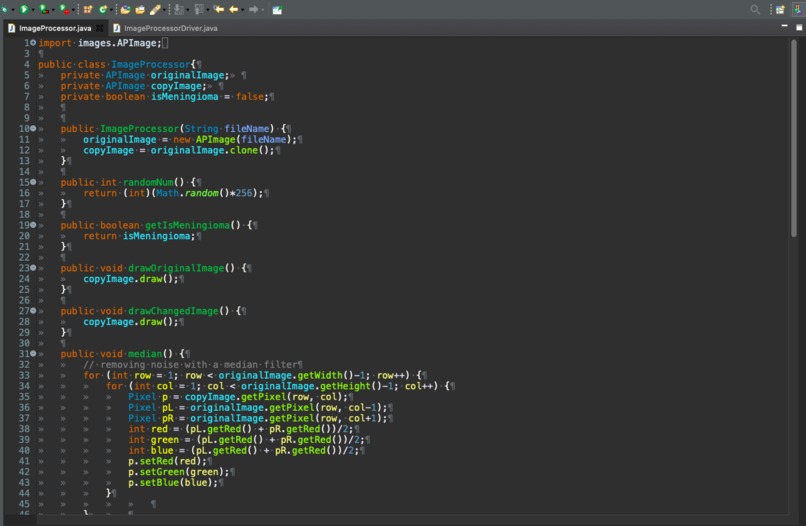Viewport: 806px width, 526px height.
Task: Click the Coverage run icon
Action: (x=44, y=9)
